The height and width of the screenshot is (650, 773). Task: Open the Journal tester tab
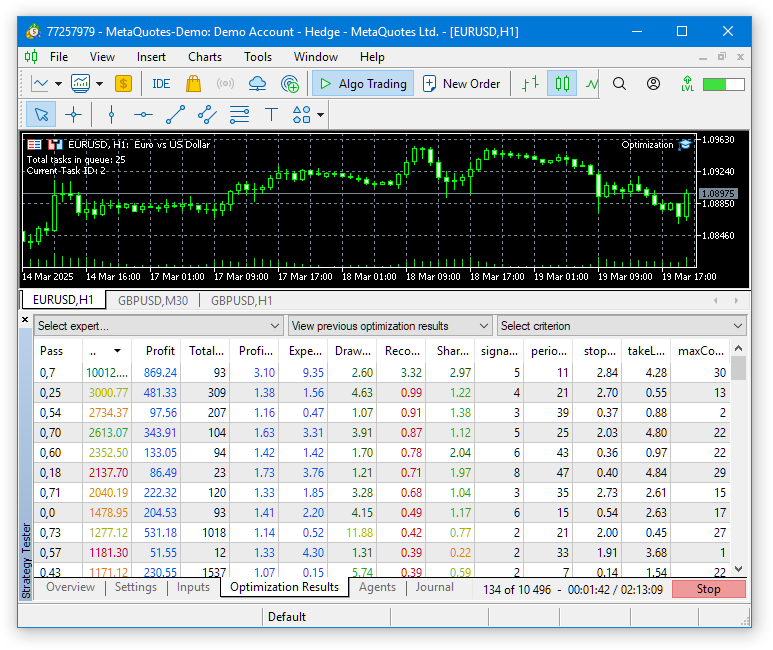pos(434,587)
